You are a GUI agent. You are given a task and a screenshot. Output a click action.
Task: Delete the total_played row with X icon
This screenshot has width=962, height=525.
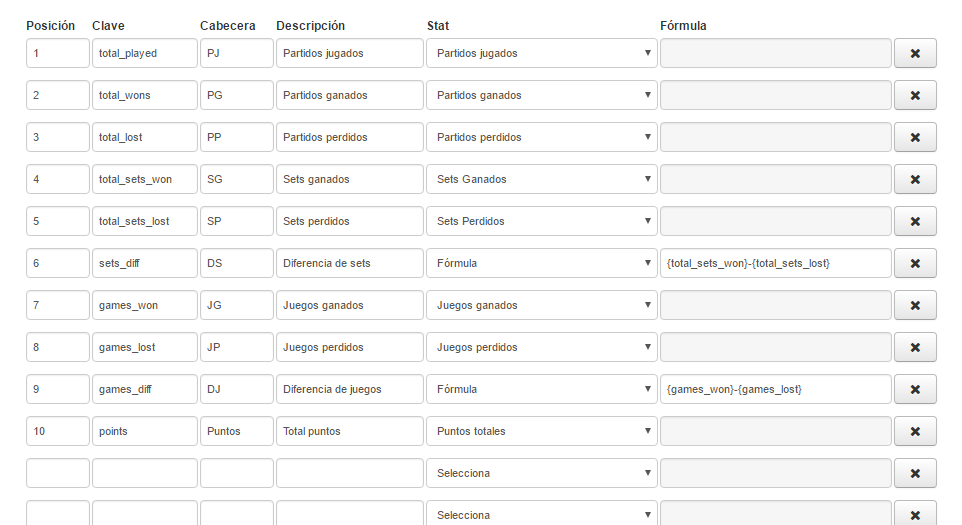click(x=915, y=53)
